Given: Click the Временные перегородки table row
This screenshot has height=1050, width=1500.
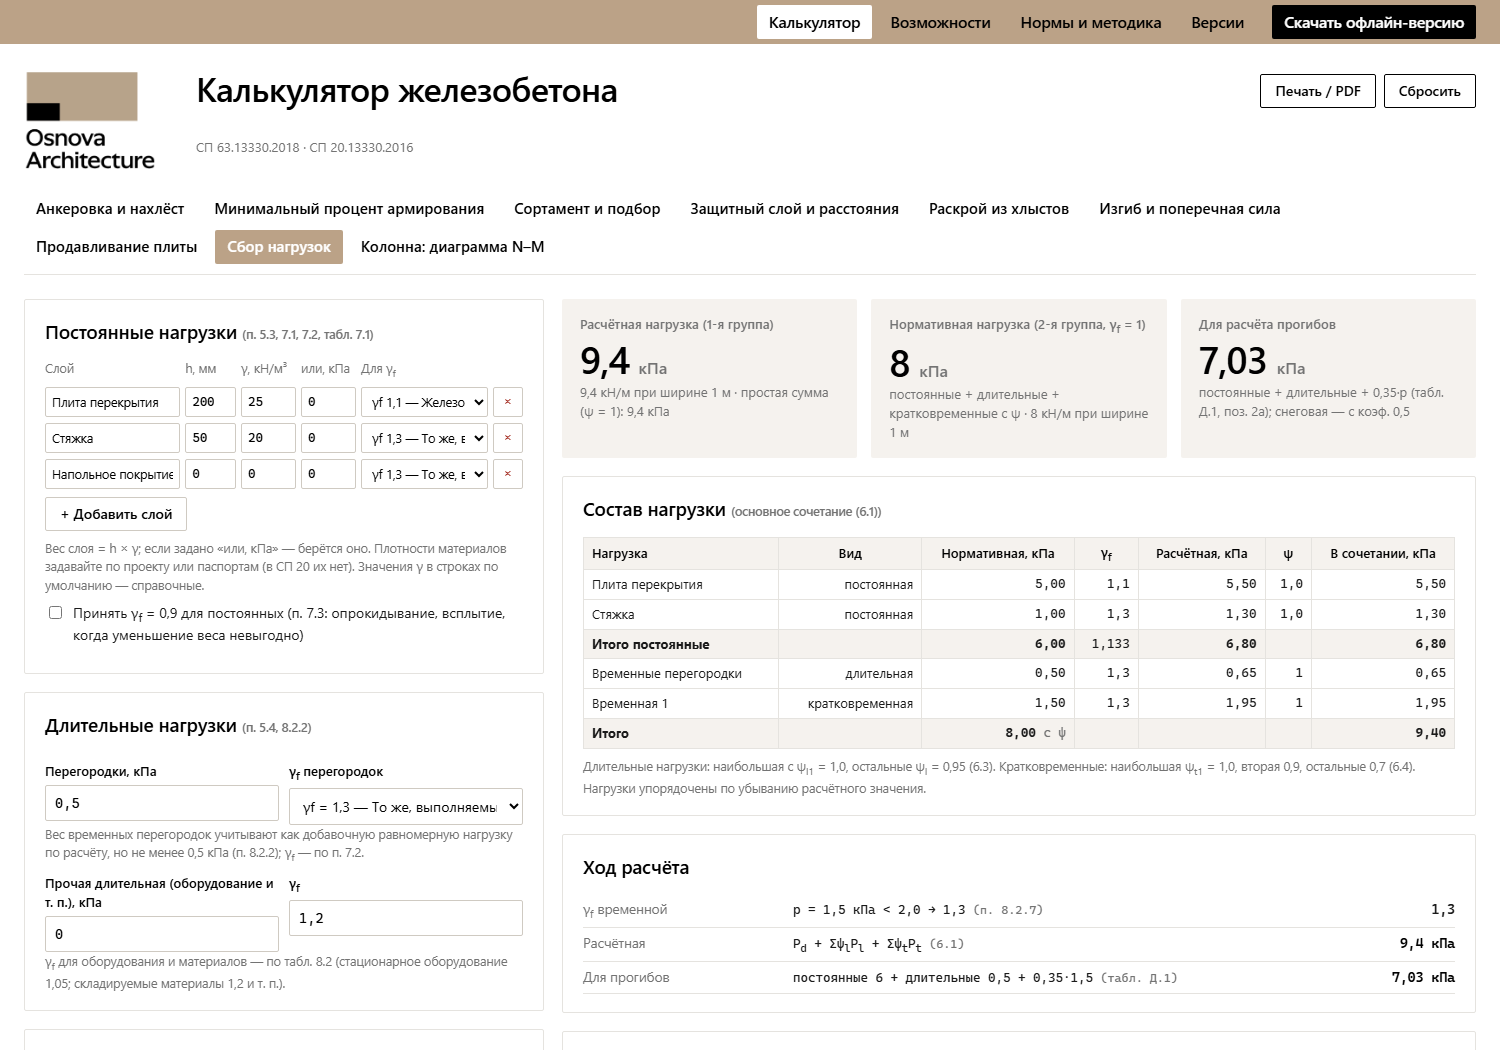Looking at the screenshot, I should [1018, 674].
